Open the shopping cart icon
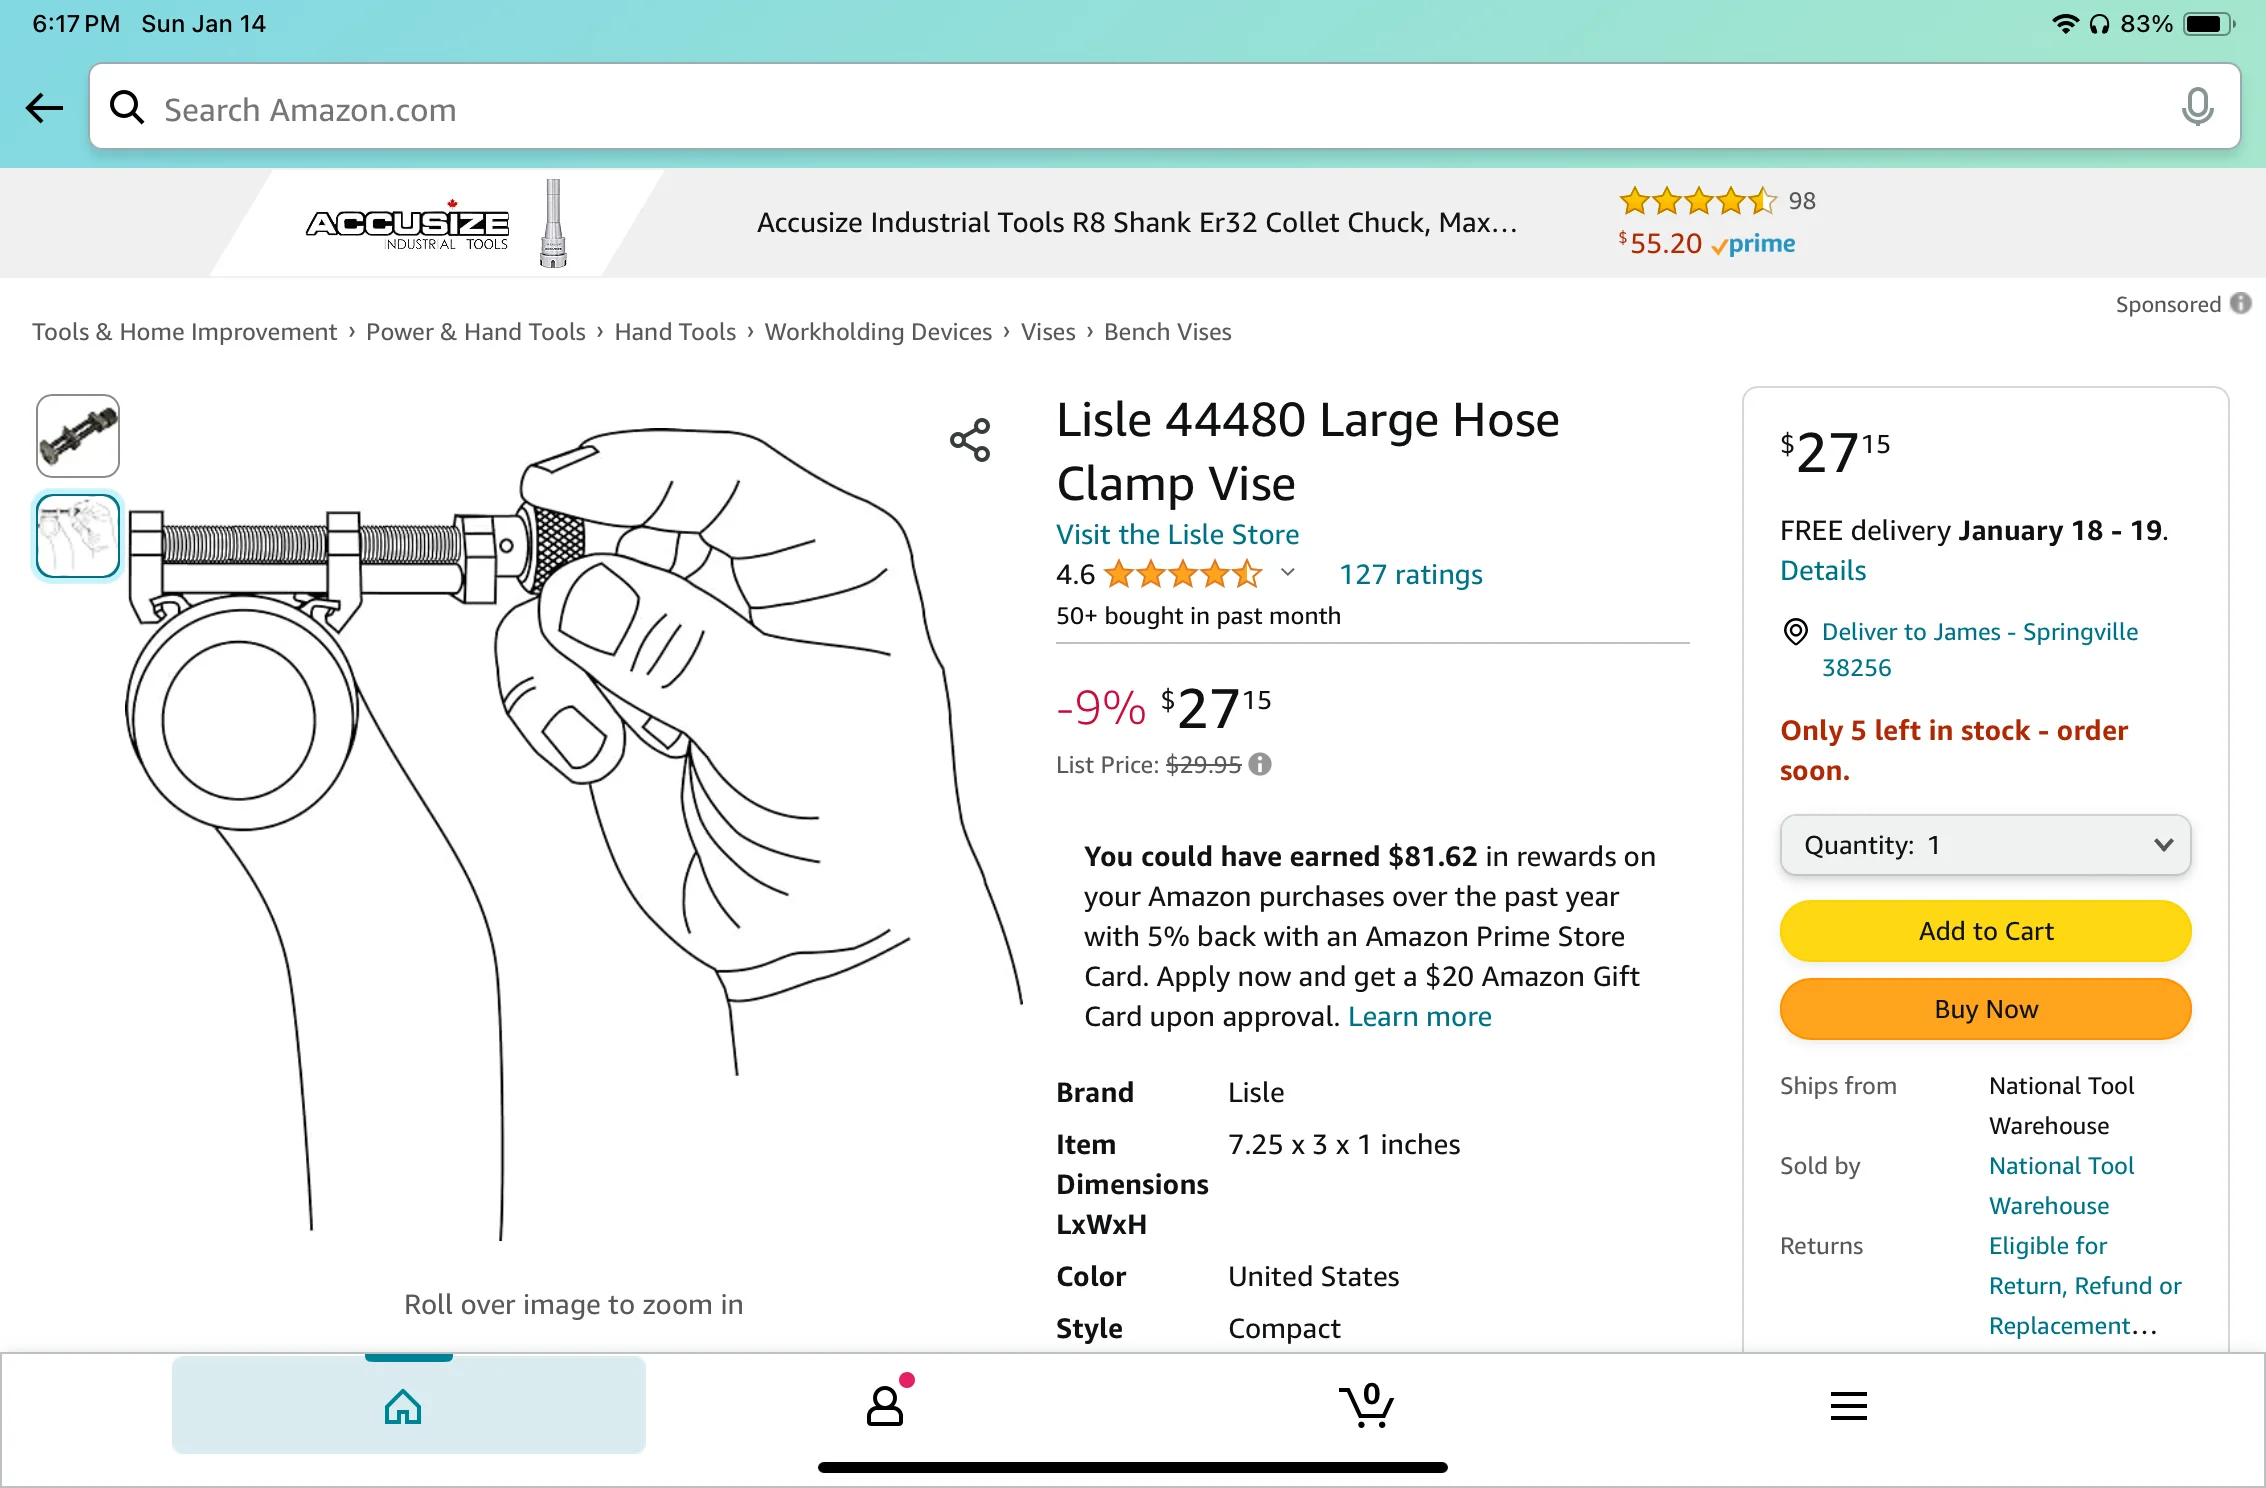 pos(1366,1404)
